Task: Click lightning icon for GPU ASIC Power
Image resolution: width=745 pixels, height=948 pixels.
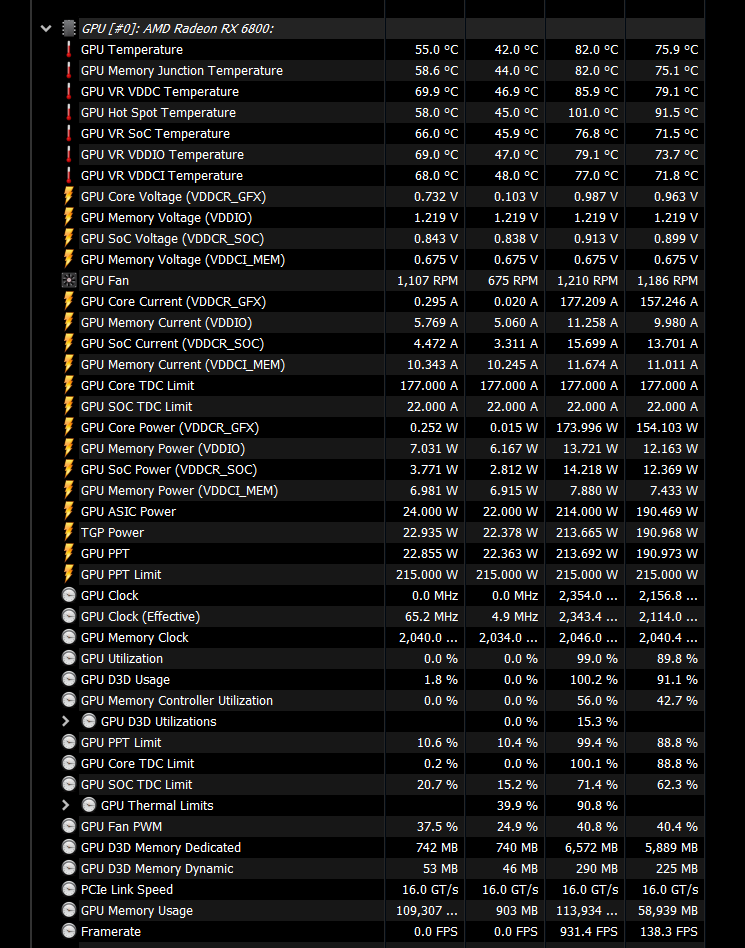Action: click(x=69, y=511)
